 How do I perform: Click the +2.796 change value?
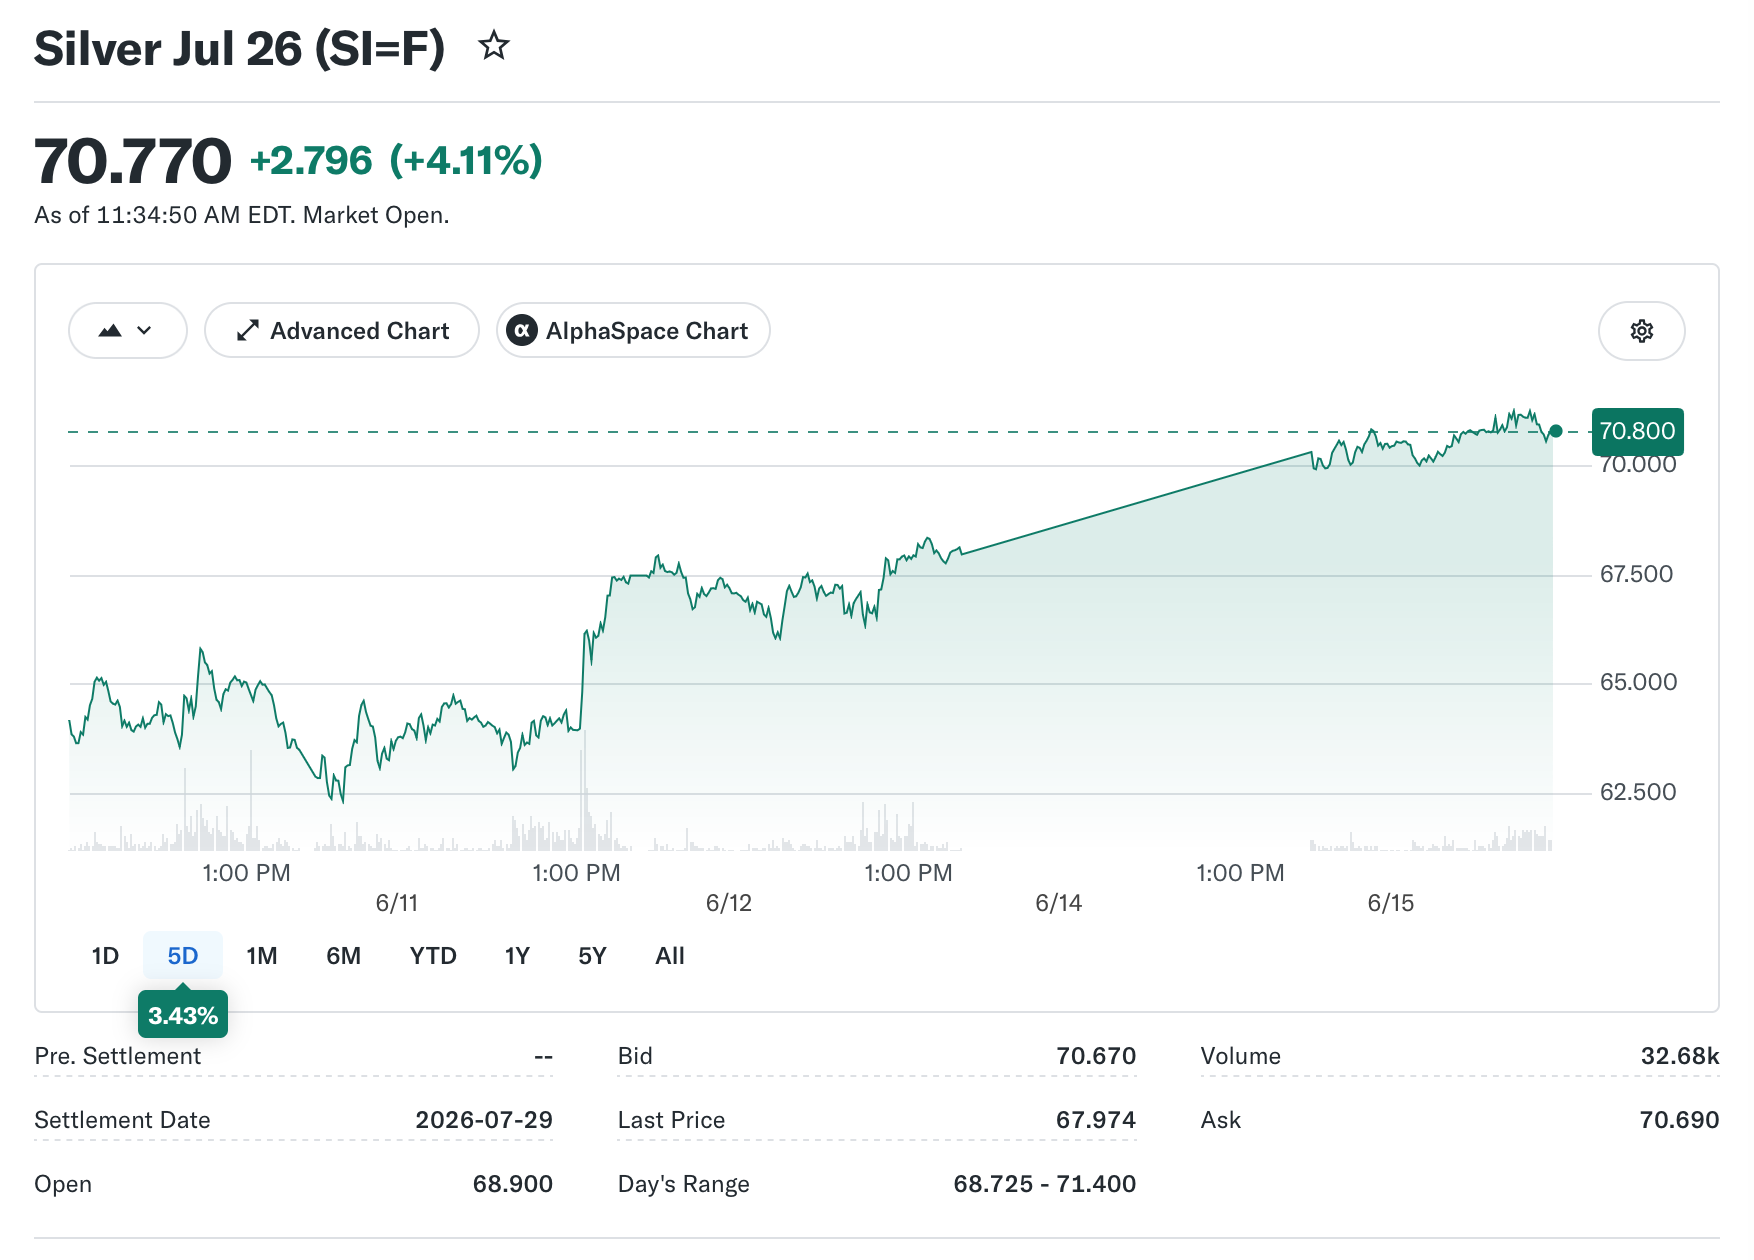point(311,160)
